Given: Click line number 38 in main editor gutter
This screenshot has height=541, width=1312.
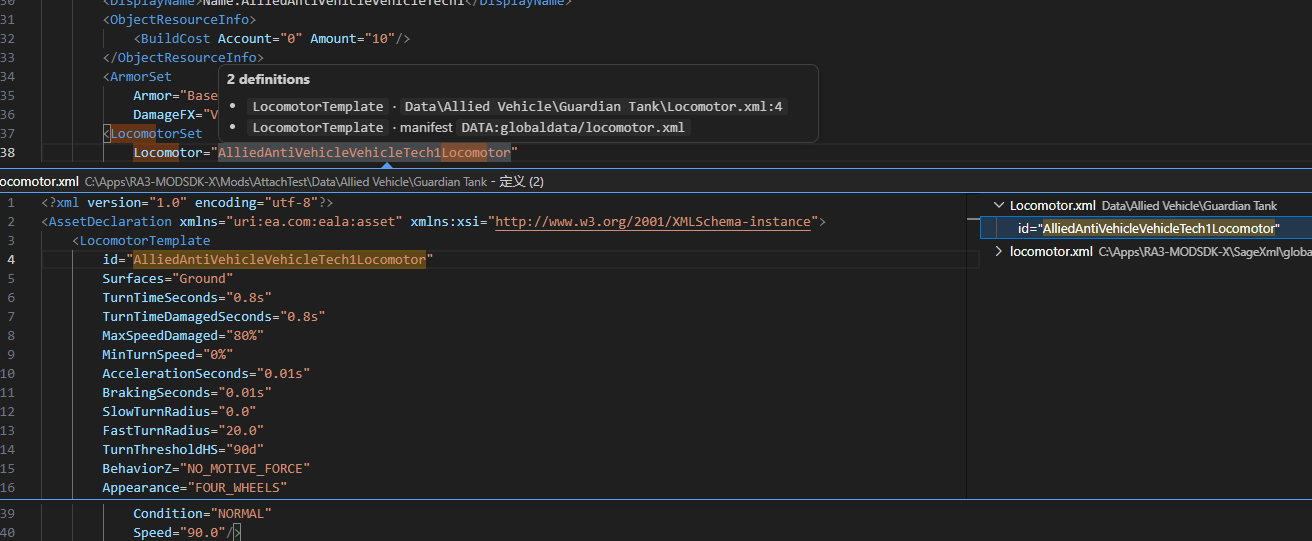Looking at the screenshot, I should click(x=8, y=152).
